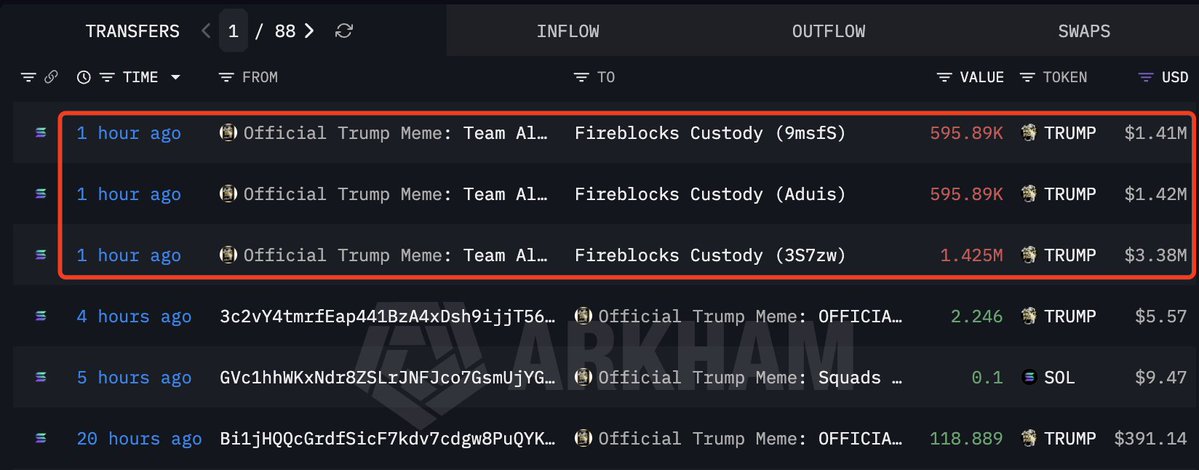Click the SOL token icon

(x=1030, y=378)
